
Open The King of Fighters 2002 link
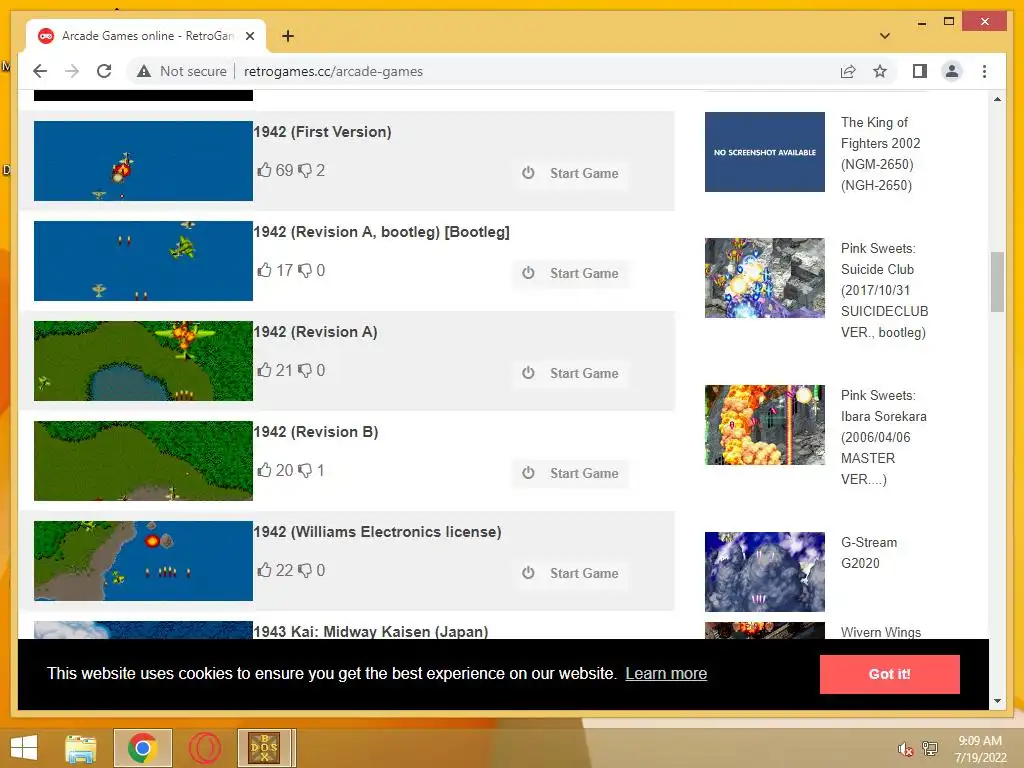pyautogui.click(x=881, y=153)
